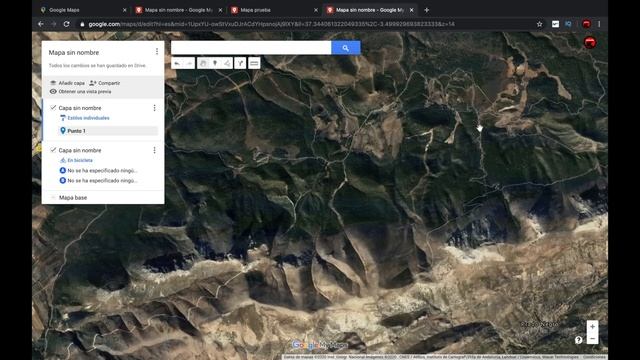Image resolution: width=640 pixels, height=360 pixels.
Task: Open En bicicleta travel mode link
Action: (80, 160)
